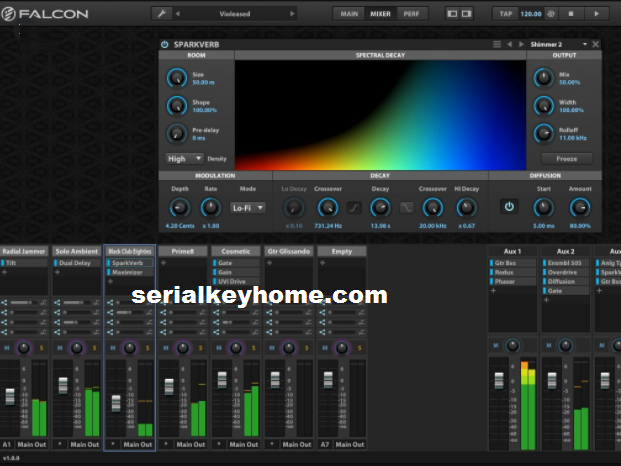621x466 pixels.
Task: Open the A7 input selector
Action: 325,445
